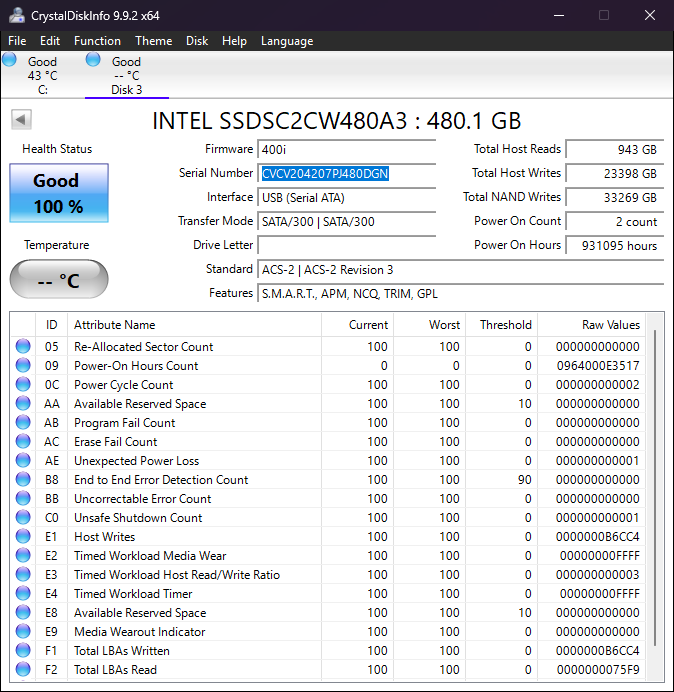This screenshot has height=692, width=674.
Task: Open the Edit menu
Action: (x=50, y=41)
